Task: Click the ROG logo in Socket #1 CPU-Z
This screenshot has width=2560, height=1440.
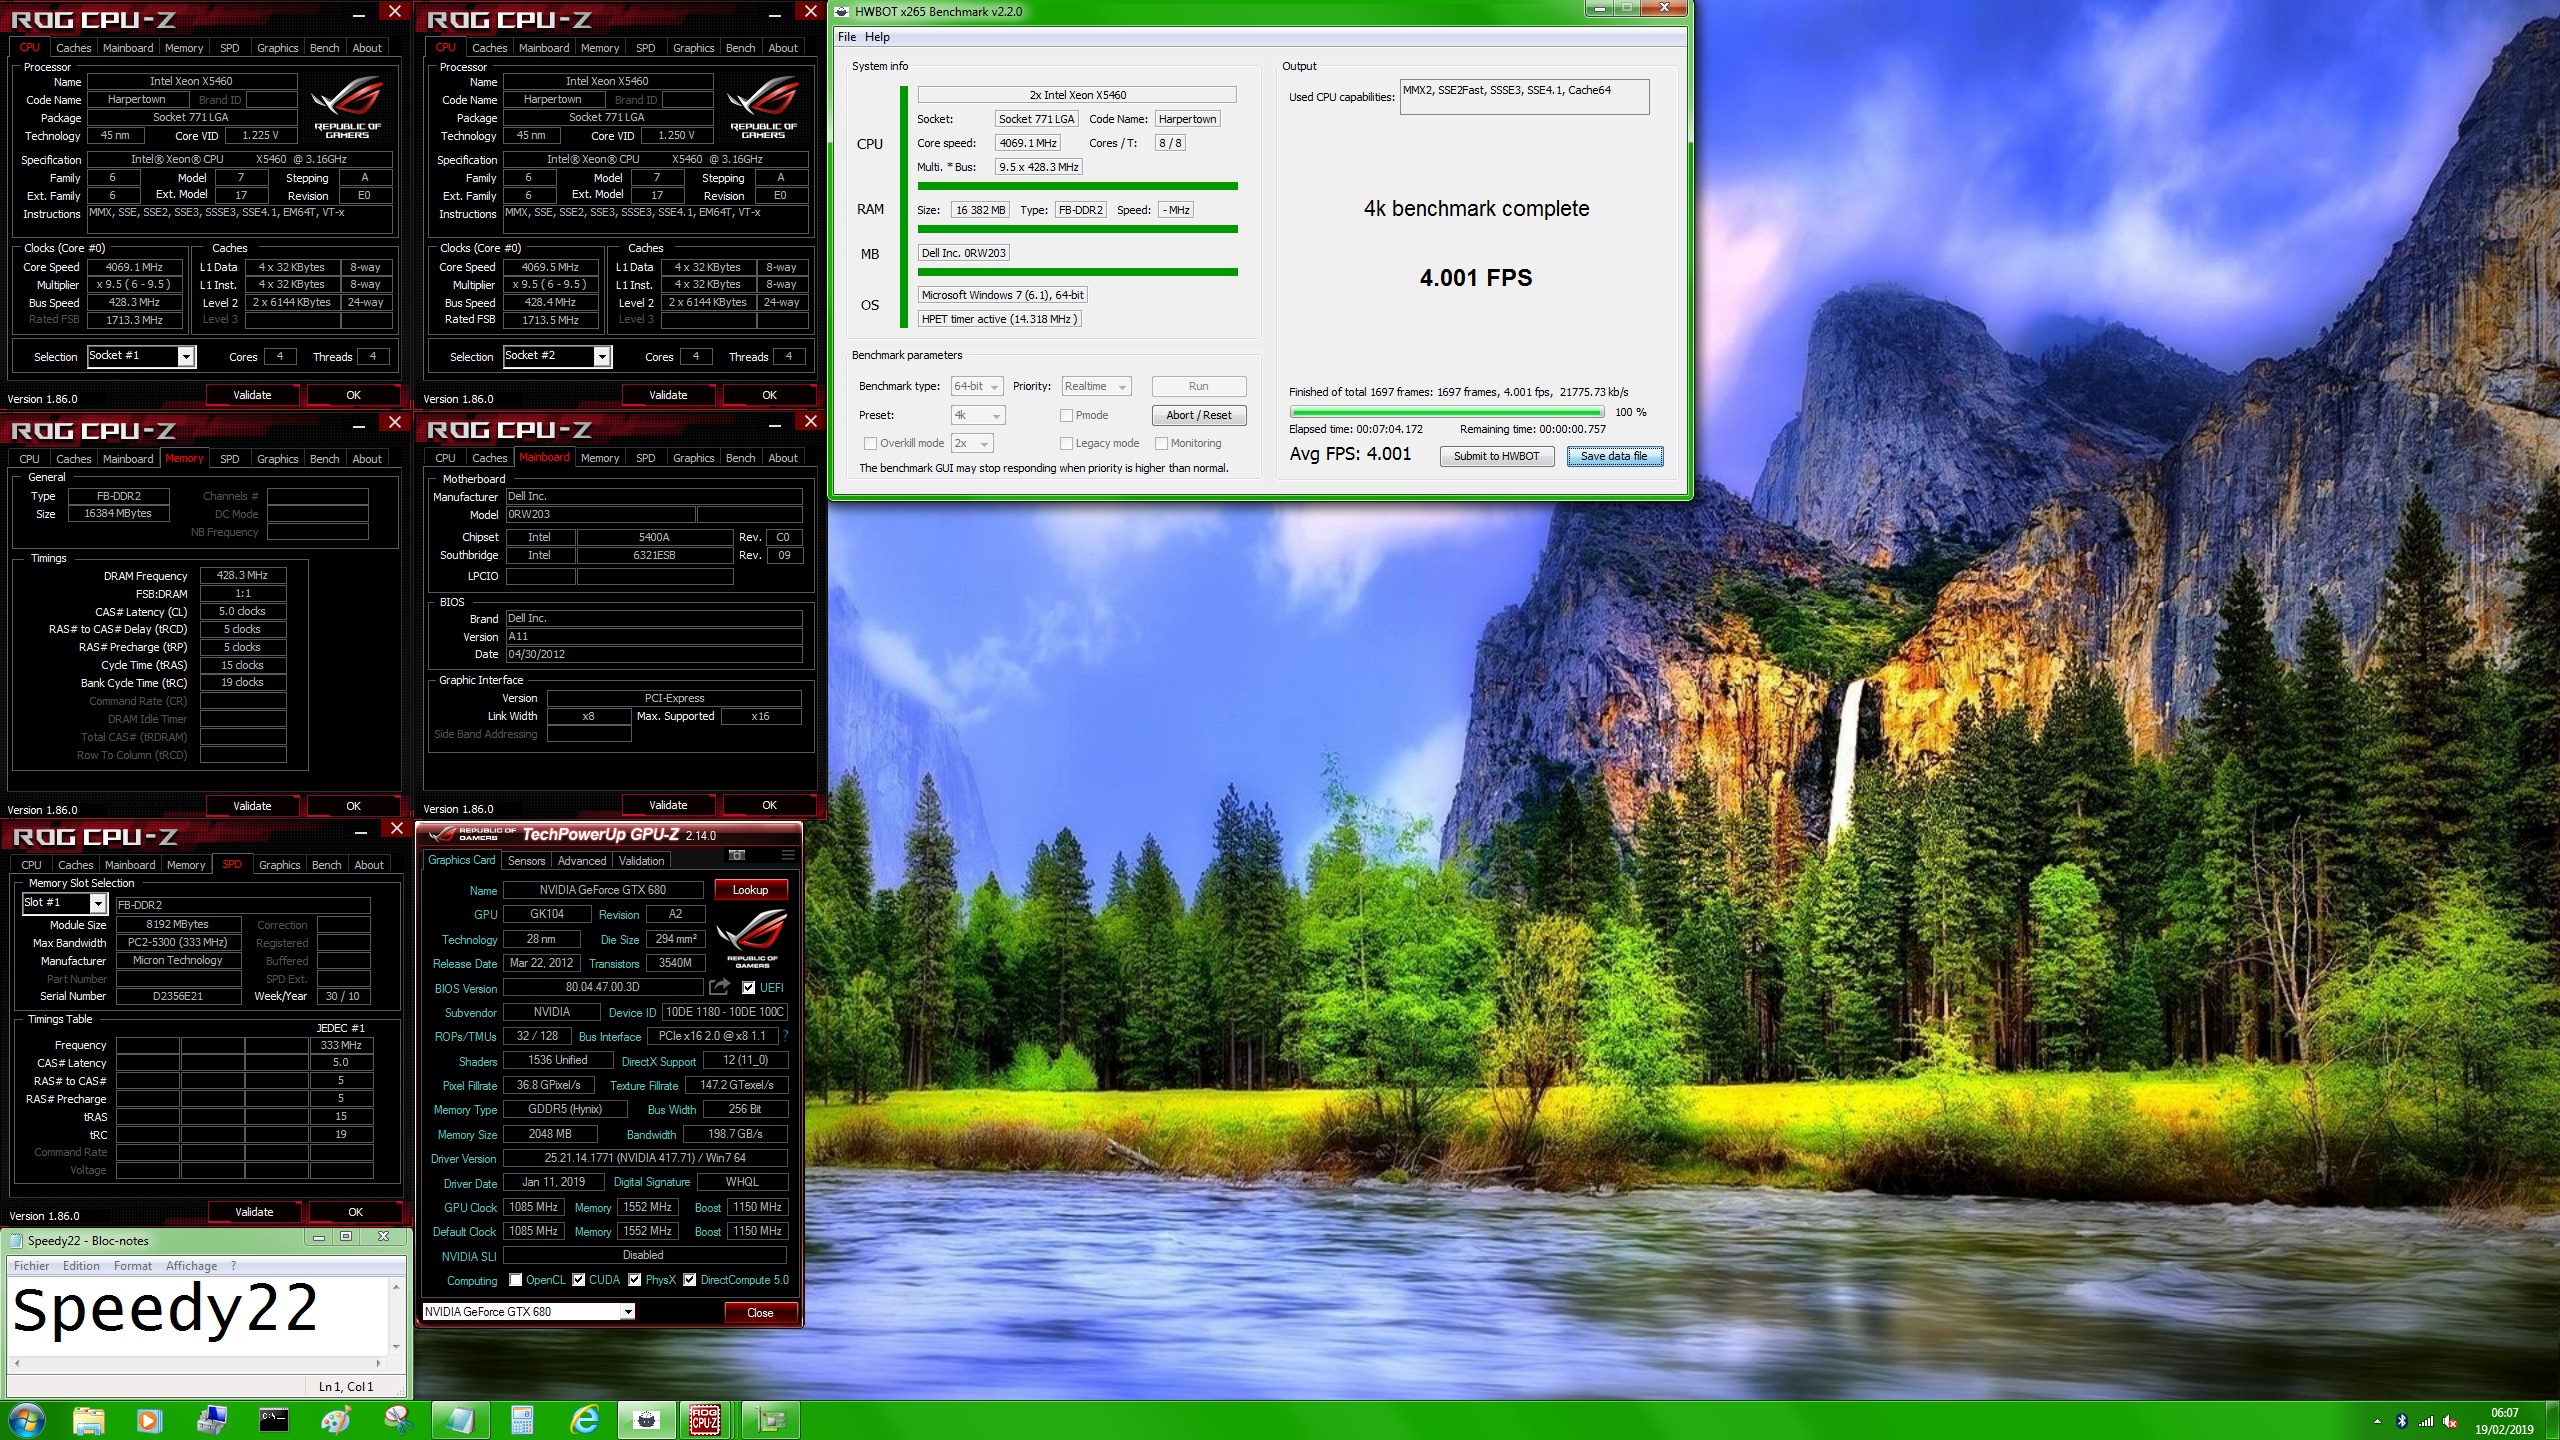Action: click(347, 108)
